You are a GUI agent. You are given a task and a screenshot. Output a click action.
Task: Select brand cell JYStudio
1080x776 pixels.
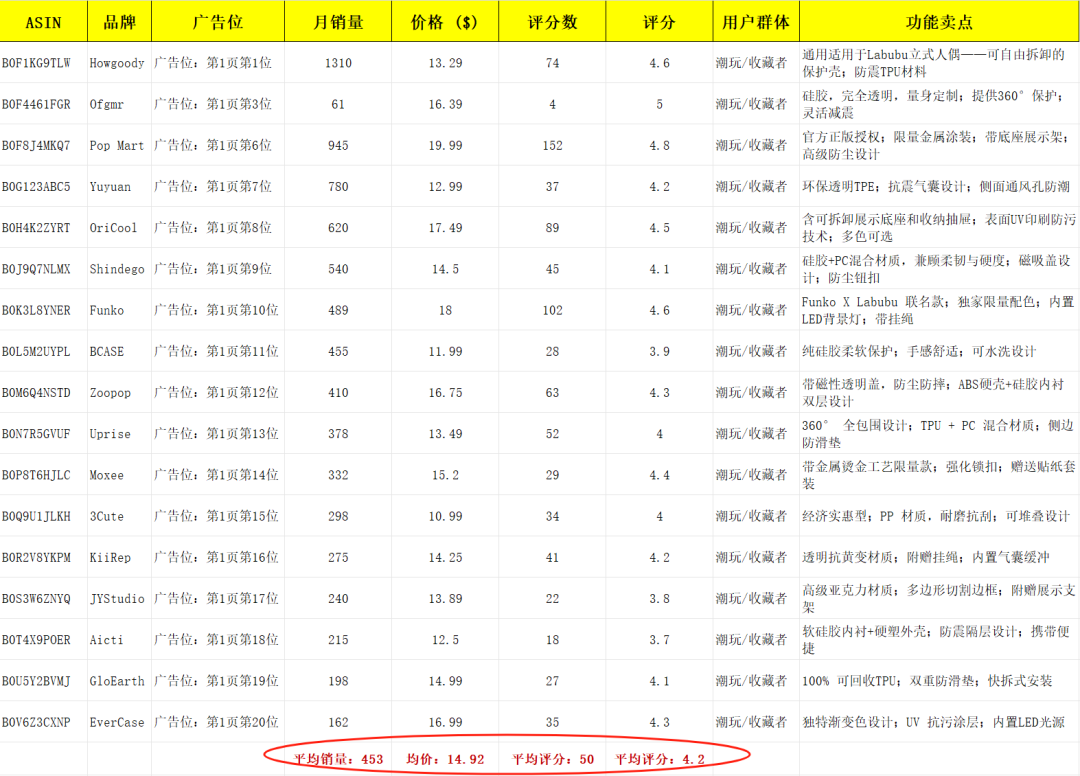coord(117,599)
